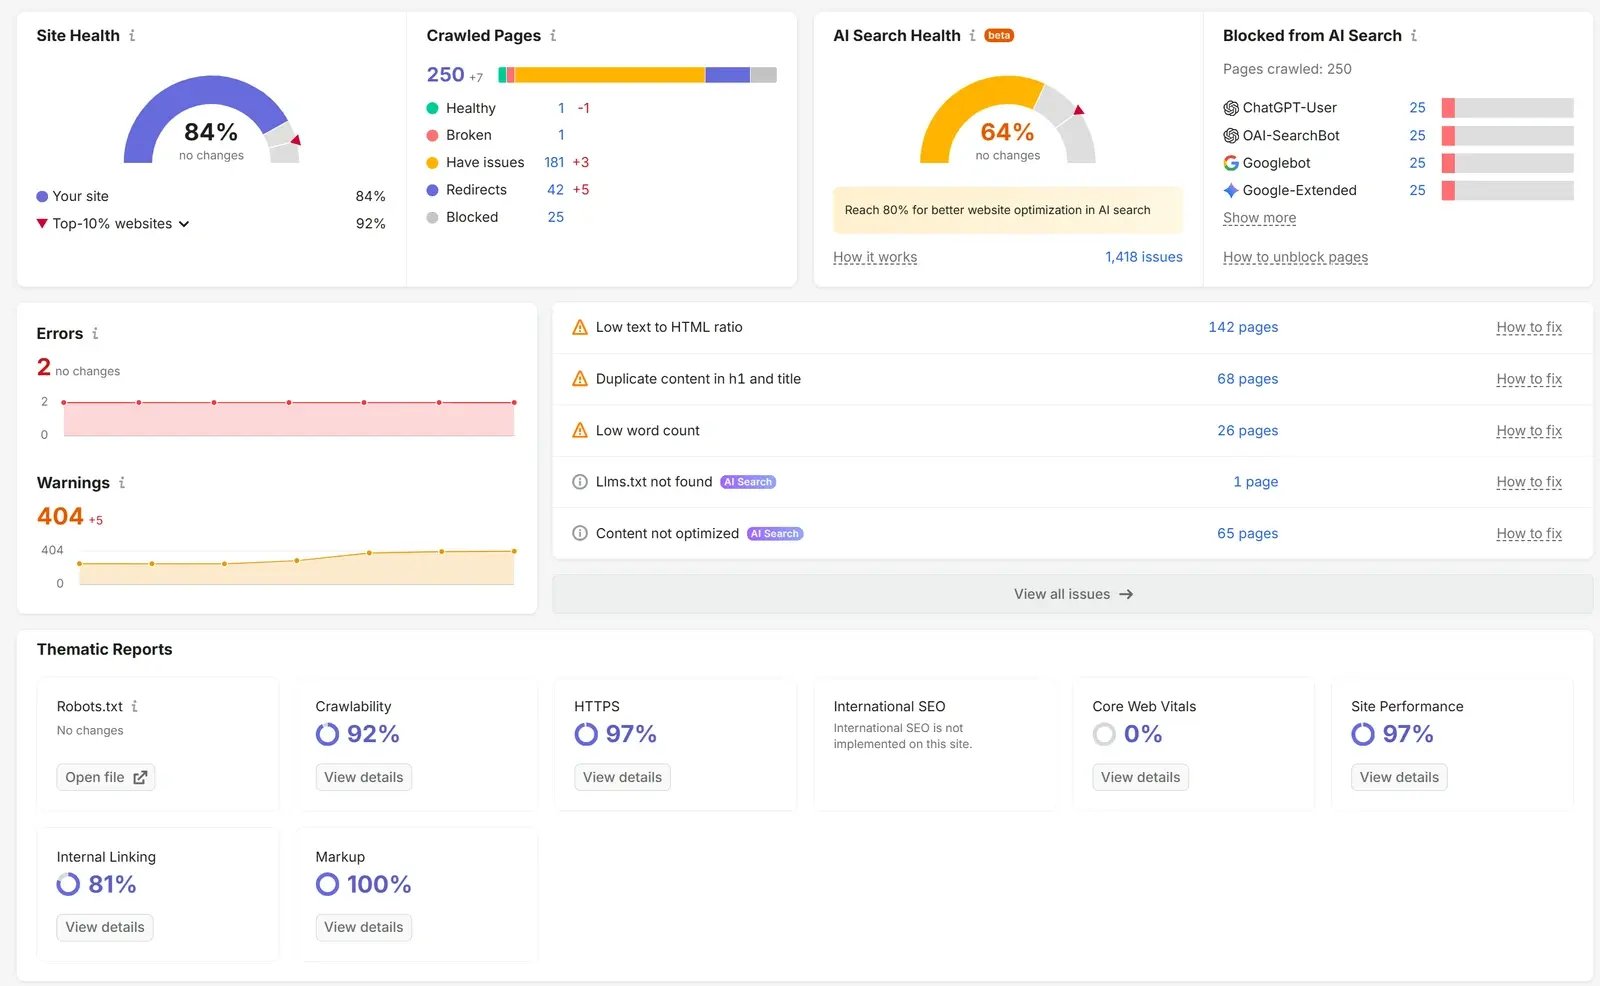Click View details for HTTPS

[622, 777]
